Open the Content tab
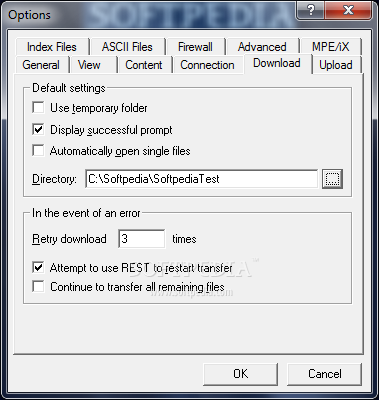Viewport: 379px width, 400px height. click(144, 65)
